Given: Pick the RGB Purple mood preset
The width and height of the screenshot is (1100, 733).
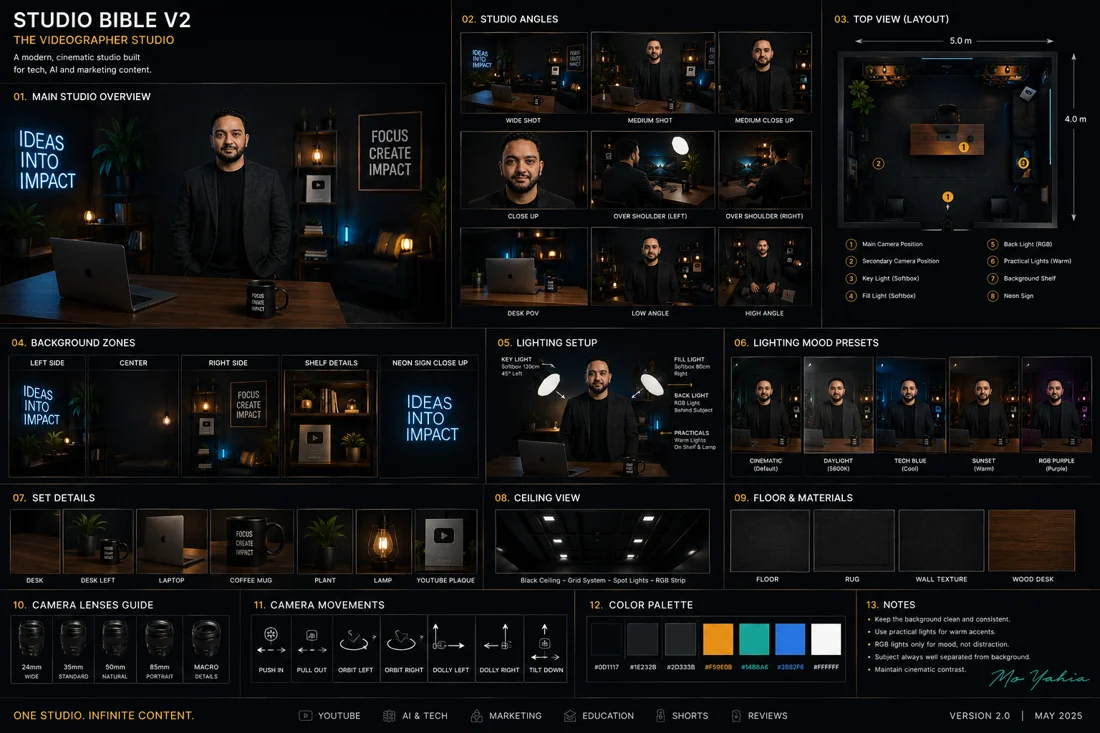Looking at the screenshot, I should 1057,405.
